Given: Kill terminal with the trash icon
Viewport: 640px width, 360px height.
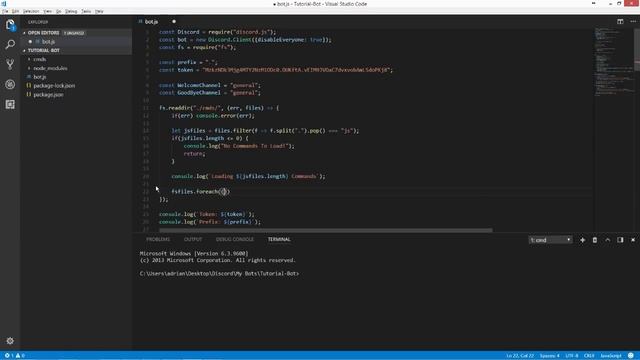Looking at the screenshot, I should (595, 240).
